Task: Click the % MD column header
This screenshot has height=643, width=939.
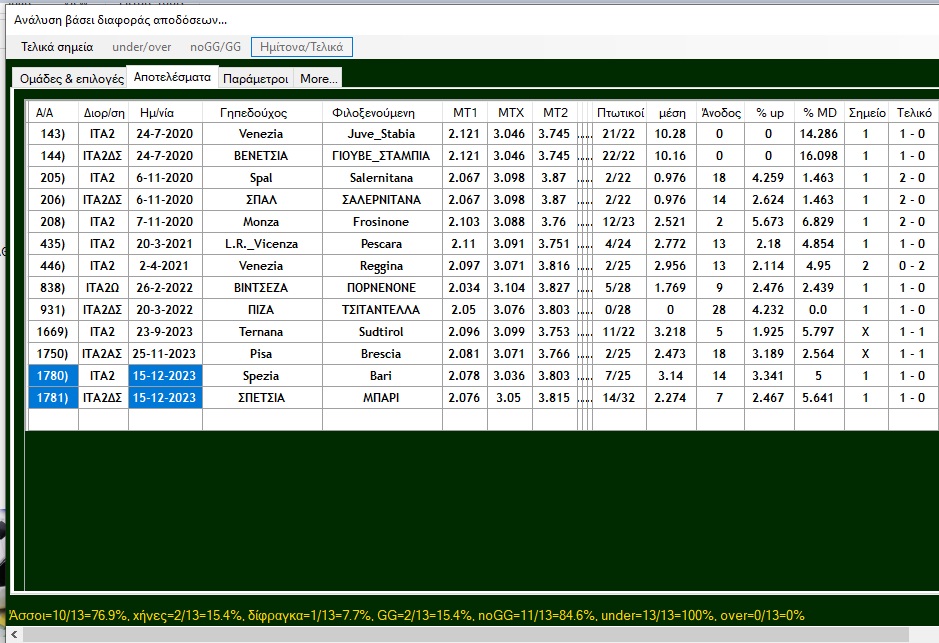Action: point(818,113)
